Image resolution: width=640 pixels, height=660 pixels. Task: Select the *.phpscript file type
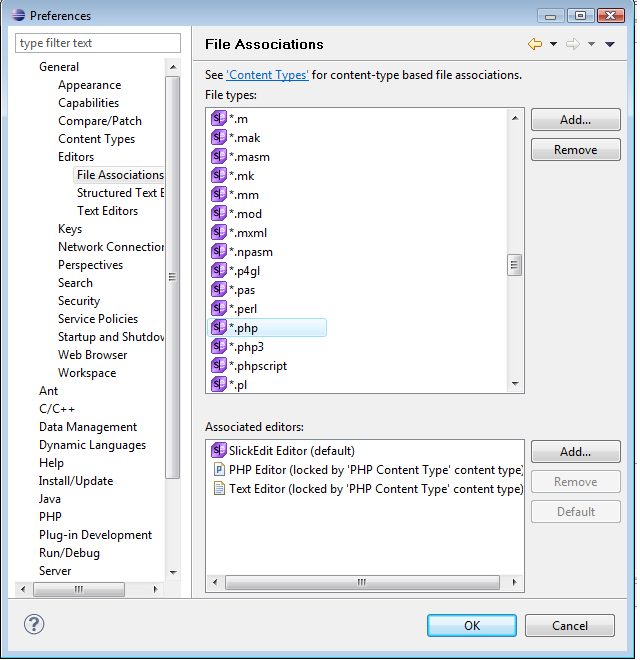click(258, 366)
